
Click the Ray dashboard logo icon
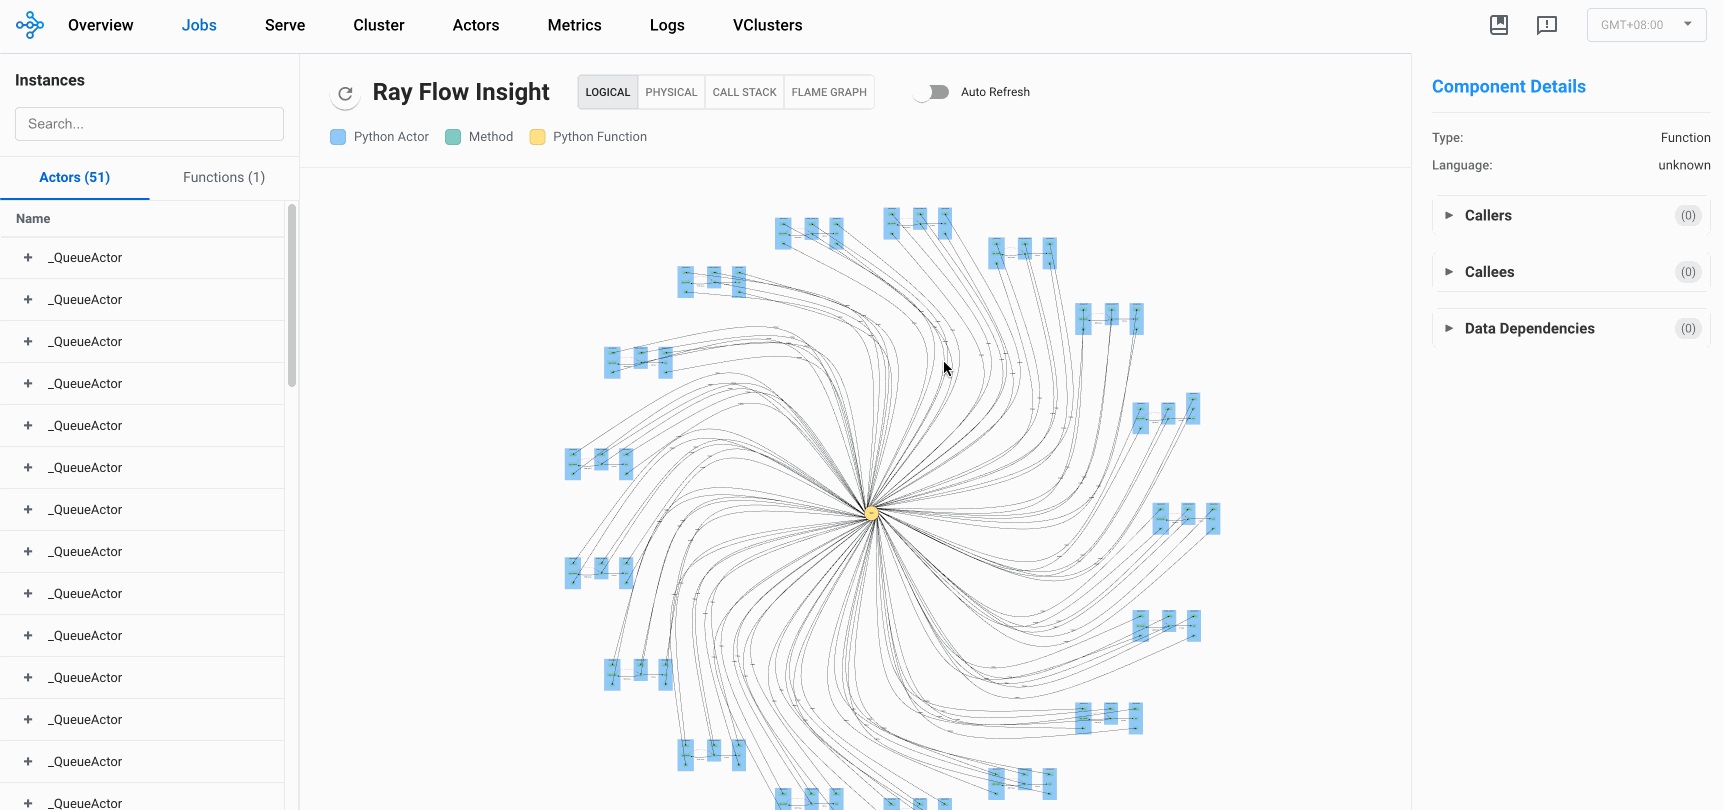(x=30, y=25)
